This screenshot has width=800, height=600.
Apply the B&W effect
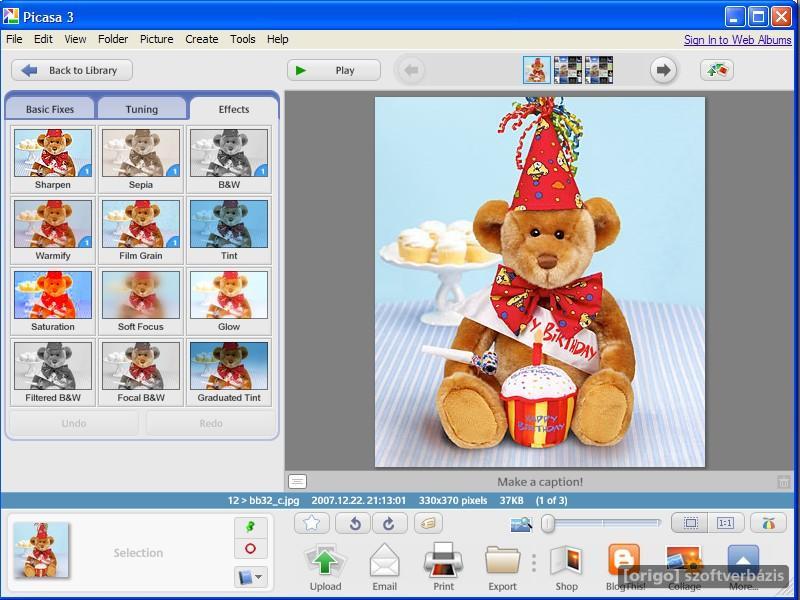229,159
